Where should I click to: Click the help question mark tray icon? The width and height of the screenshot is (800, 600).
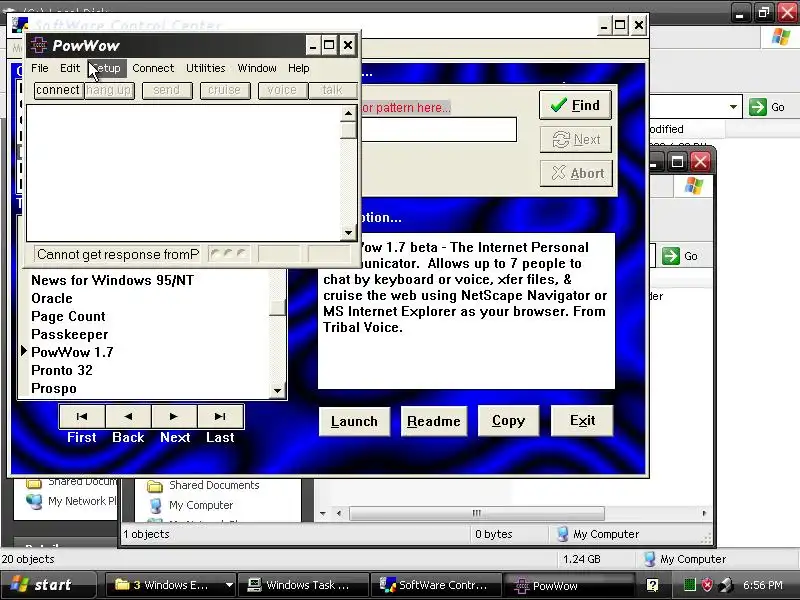tap(652, 585)
